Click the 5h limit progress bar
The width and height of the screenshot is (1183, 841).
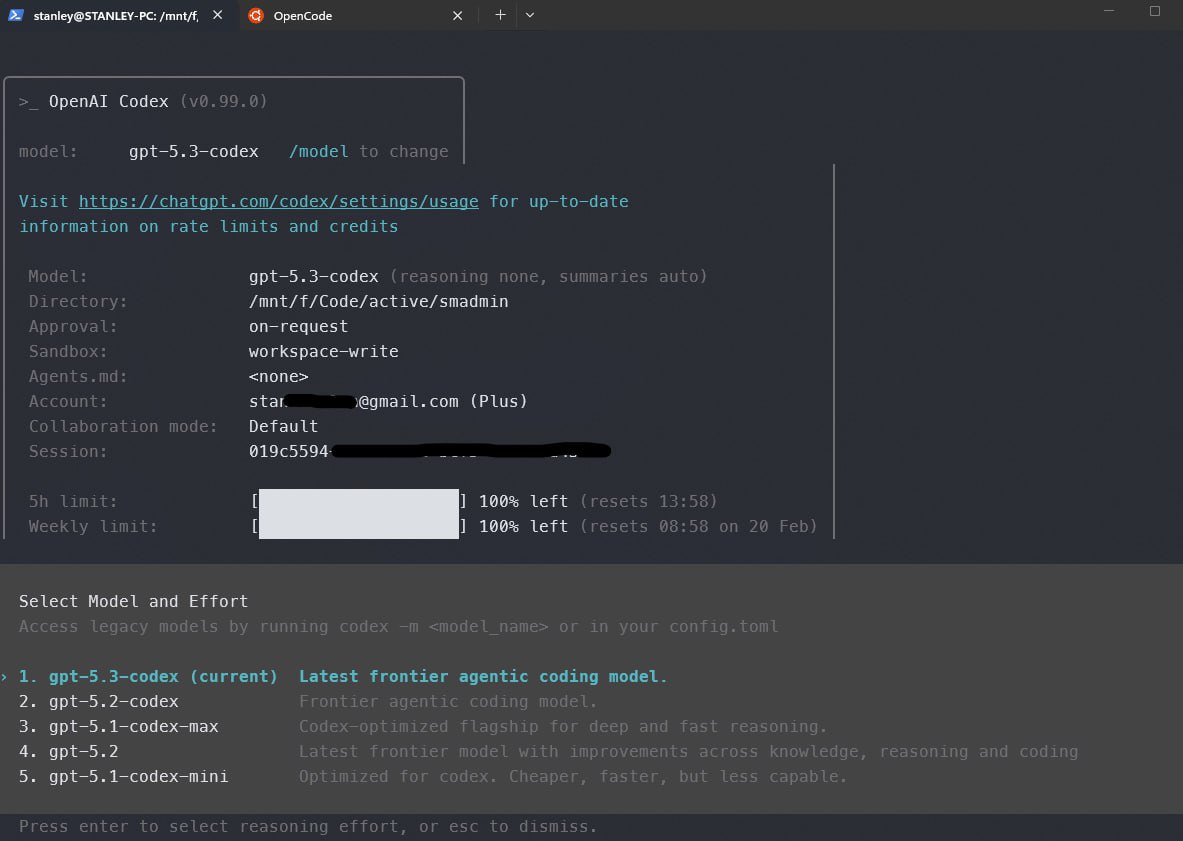358,502
